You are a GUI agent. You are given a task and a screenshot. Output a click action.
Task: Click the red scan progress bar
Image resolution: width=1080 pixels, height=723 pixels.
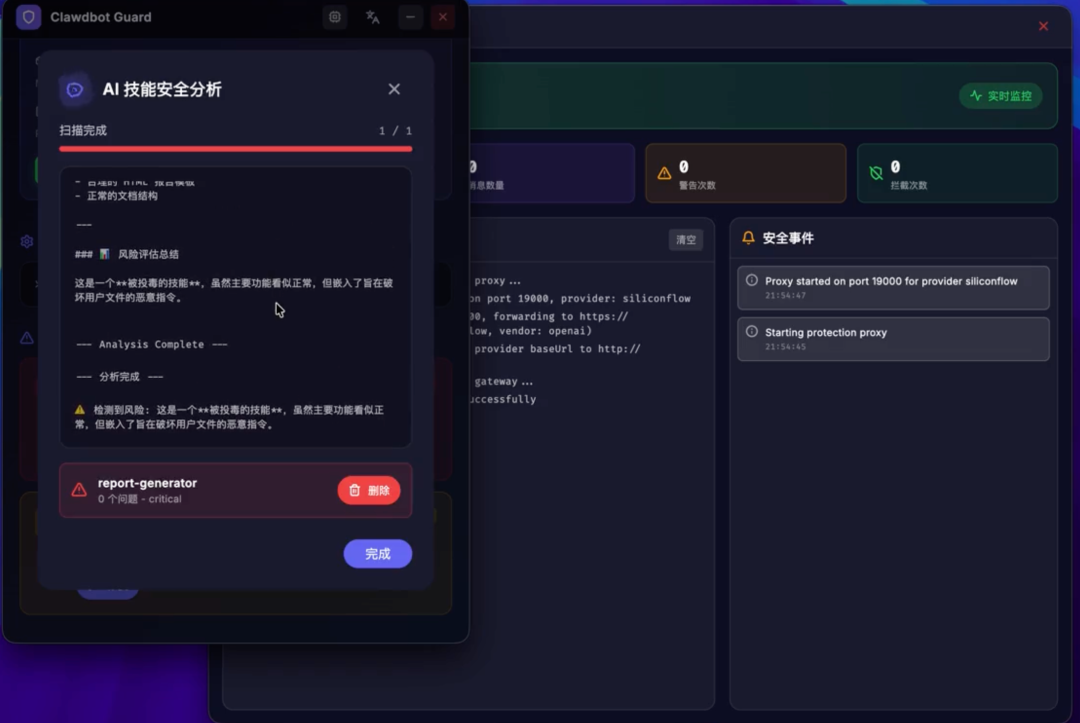pyautogui.click(x=236, y=149)
